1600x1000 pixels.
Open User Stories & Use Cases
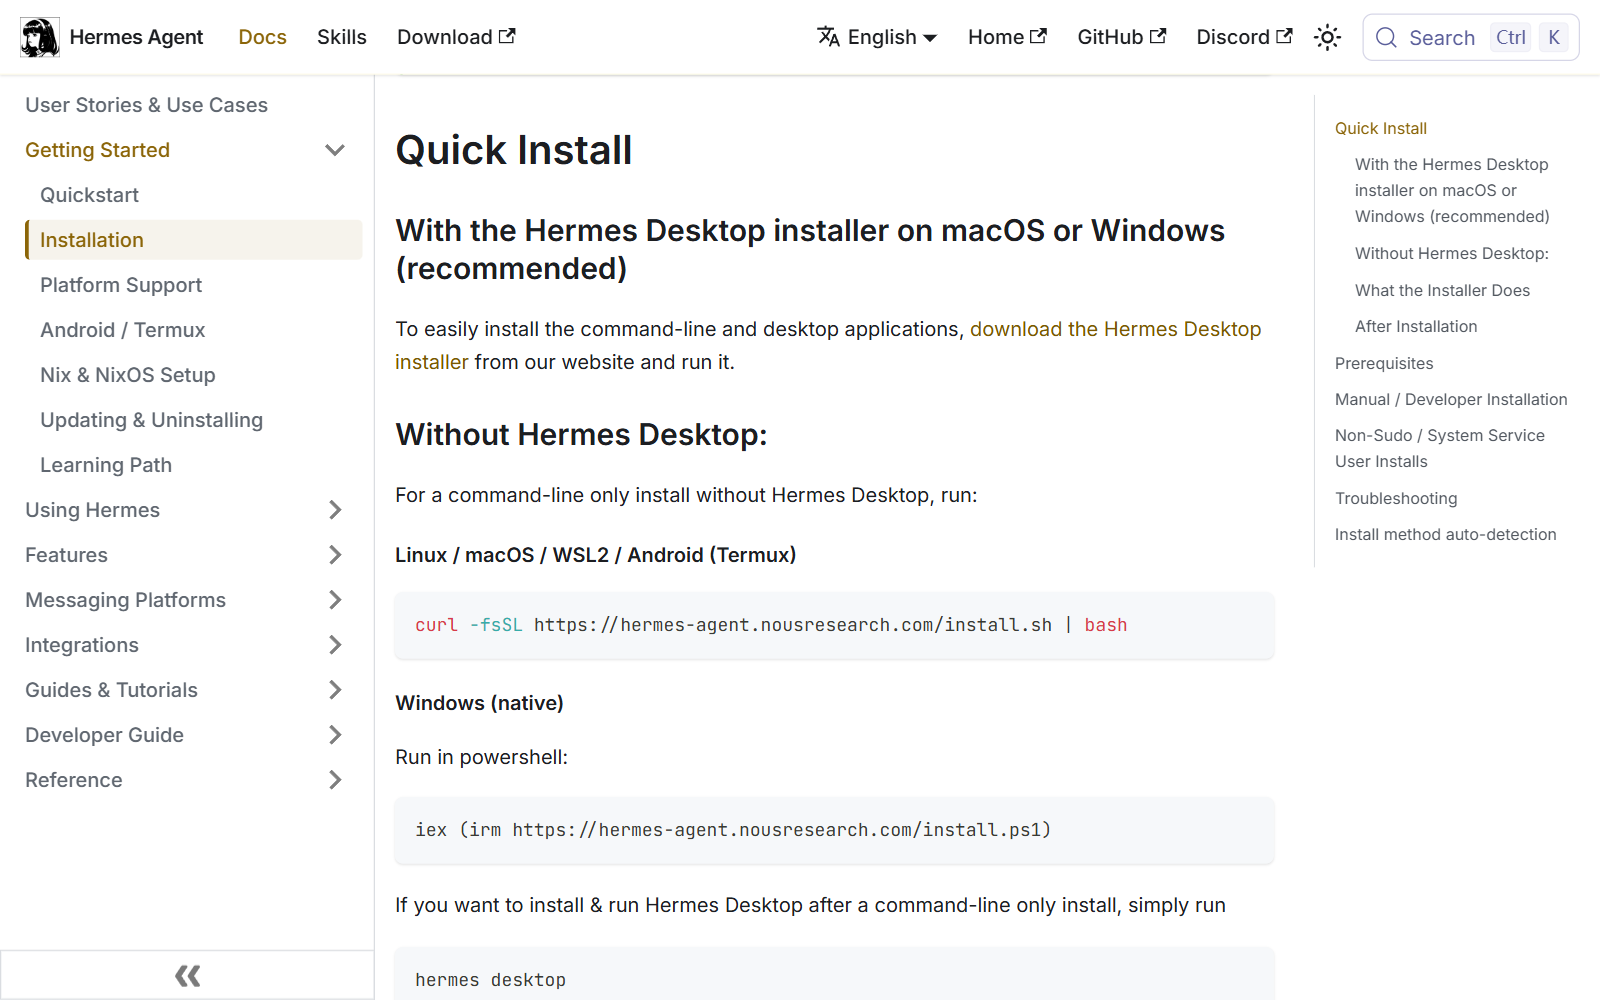coord(146,105)
